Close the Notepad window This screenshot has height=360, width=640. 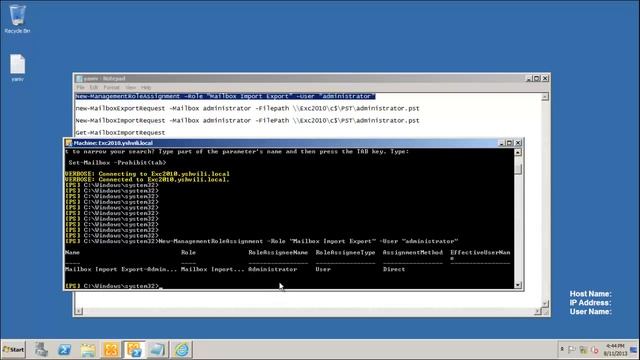(545, 78)
